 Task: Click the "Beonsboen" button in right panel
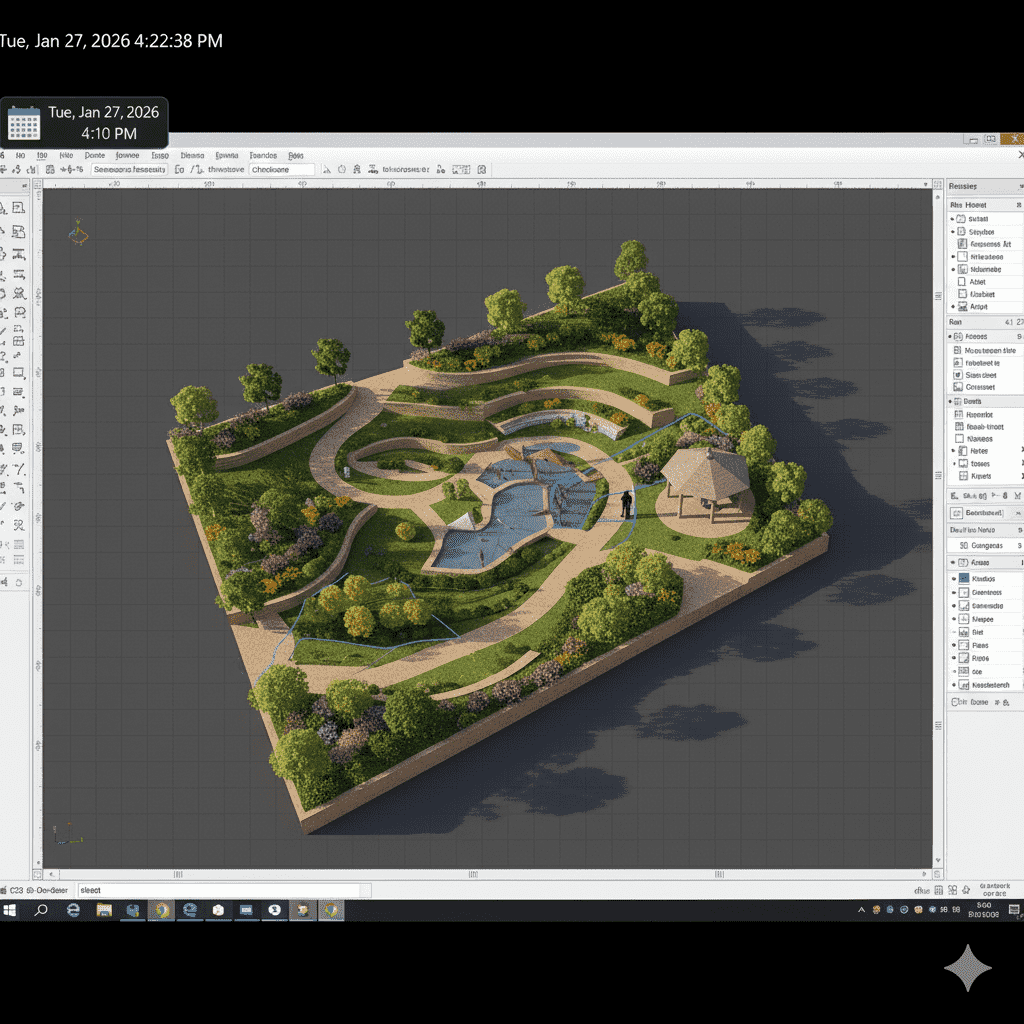984,512
